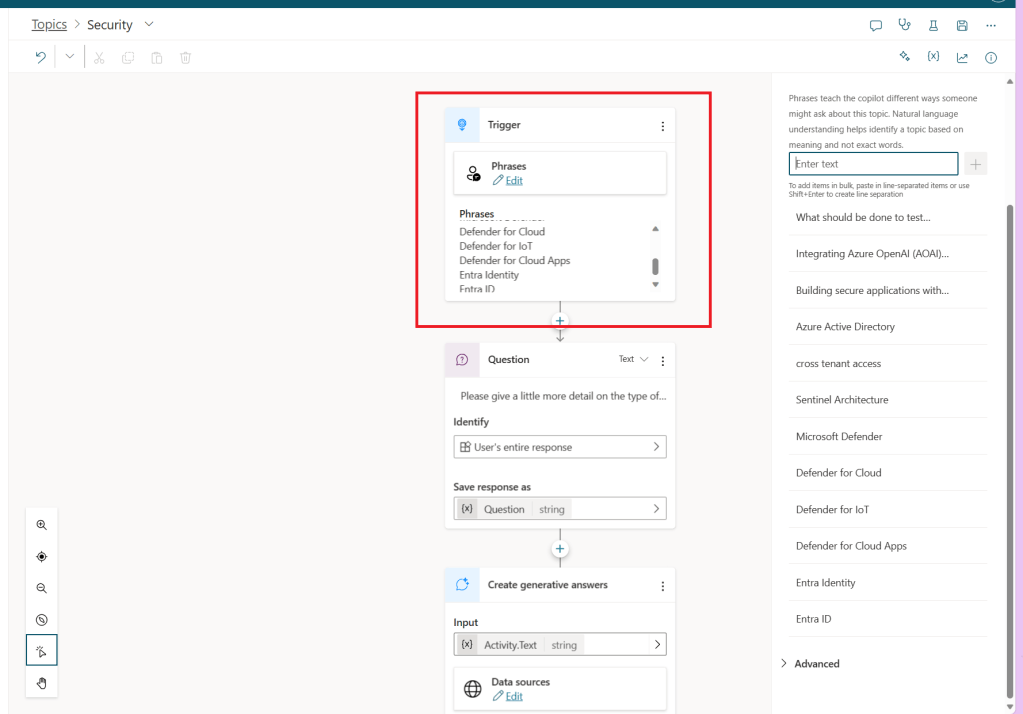Click Edit link under Phrases
This screenshot has height=714, width=1023.
513,181
